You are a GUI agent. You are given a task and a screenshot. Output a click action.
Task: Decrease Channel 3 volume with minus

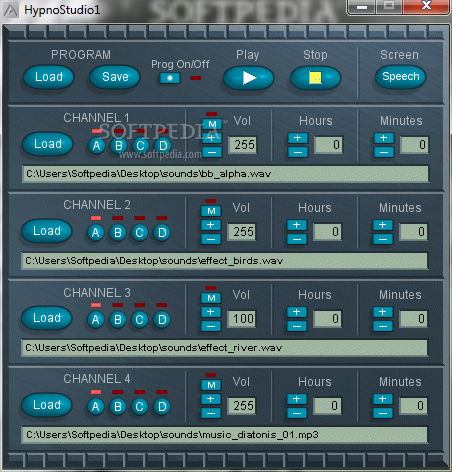tap(211, 327)
